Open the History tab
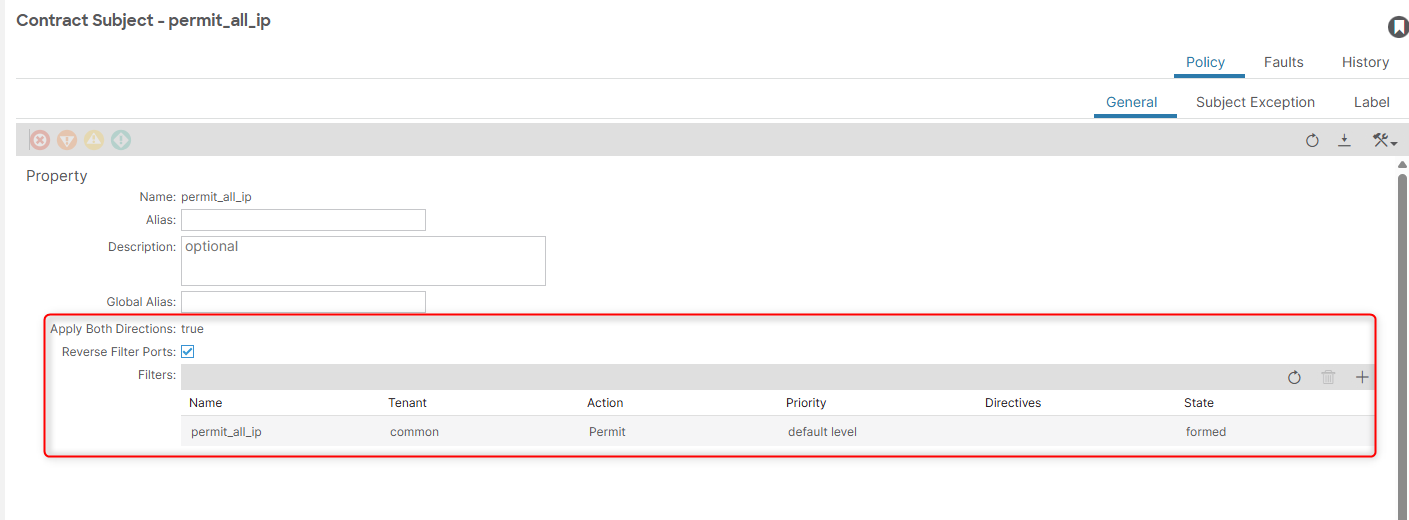This screenshot has height=520, width=1409. (1365, 62)
